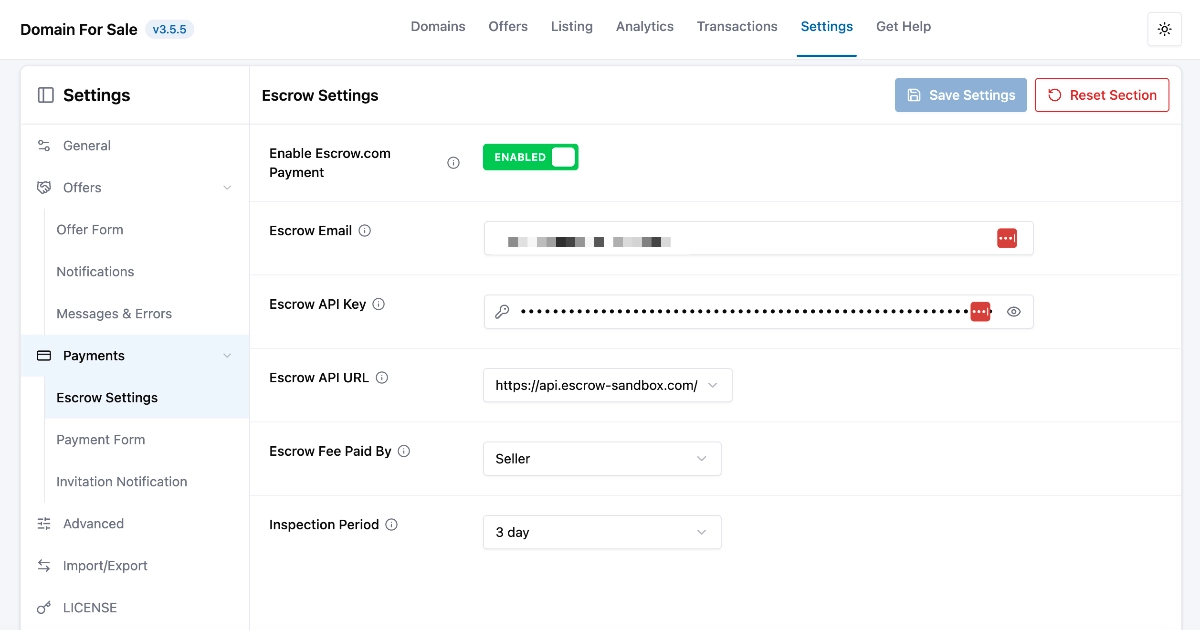Click into the Escrow API Key field

point(758,312)
